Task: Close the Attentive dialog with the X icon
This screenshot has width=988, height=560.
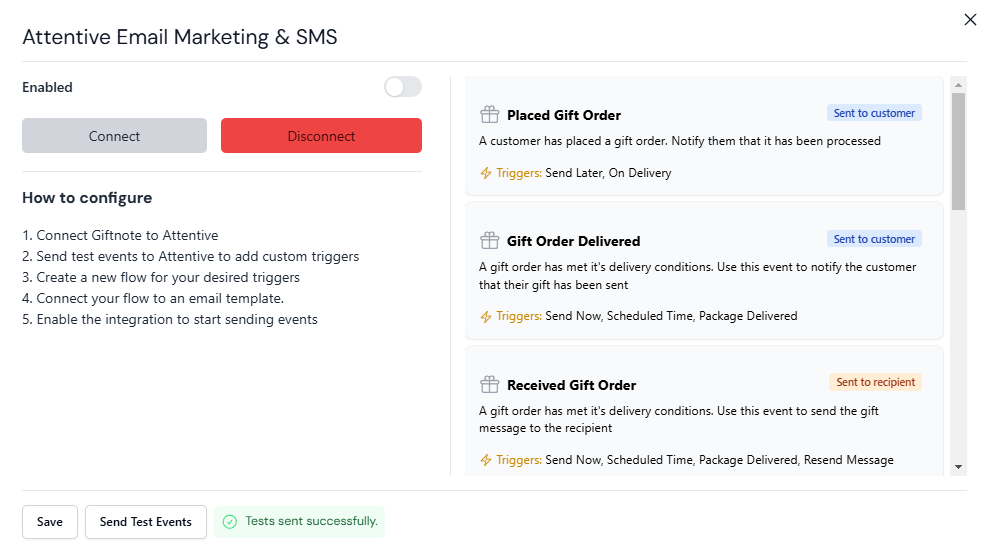Action: click(x=970, y=20)
